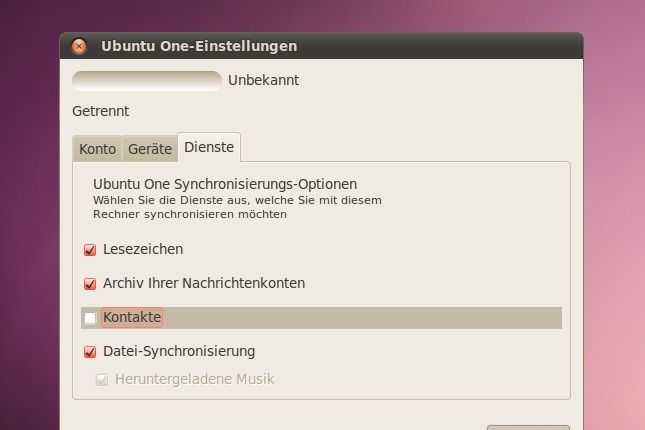
Task: Click the Ubuntu One-Einstellungen title bar
Action: [320, 46]
